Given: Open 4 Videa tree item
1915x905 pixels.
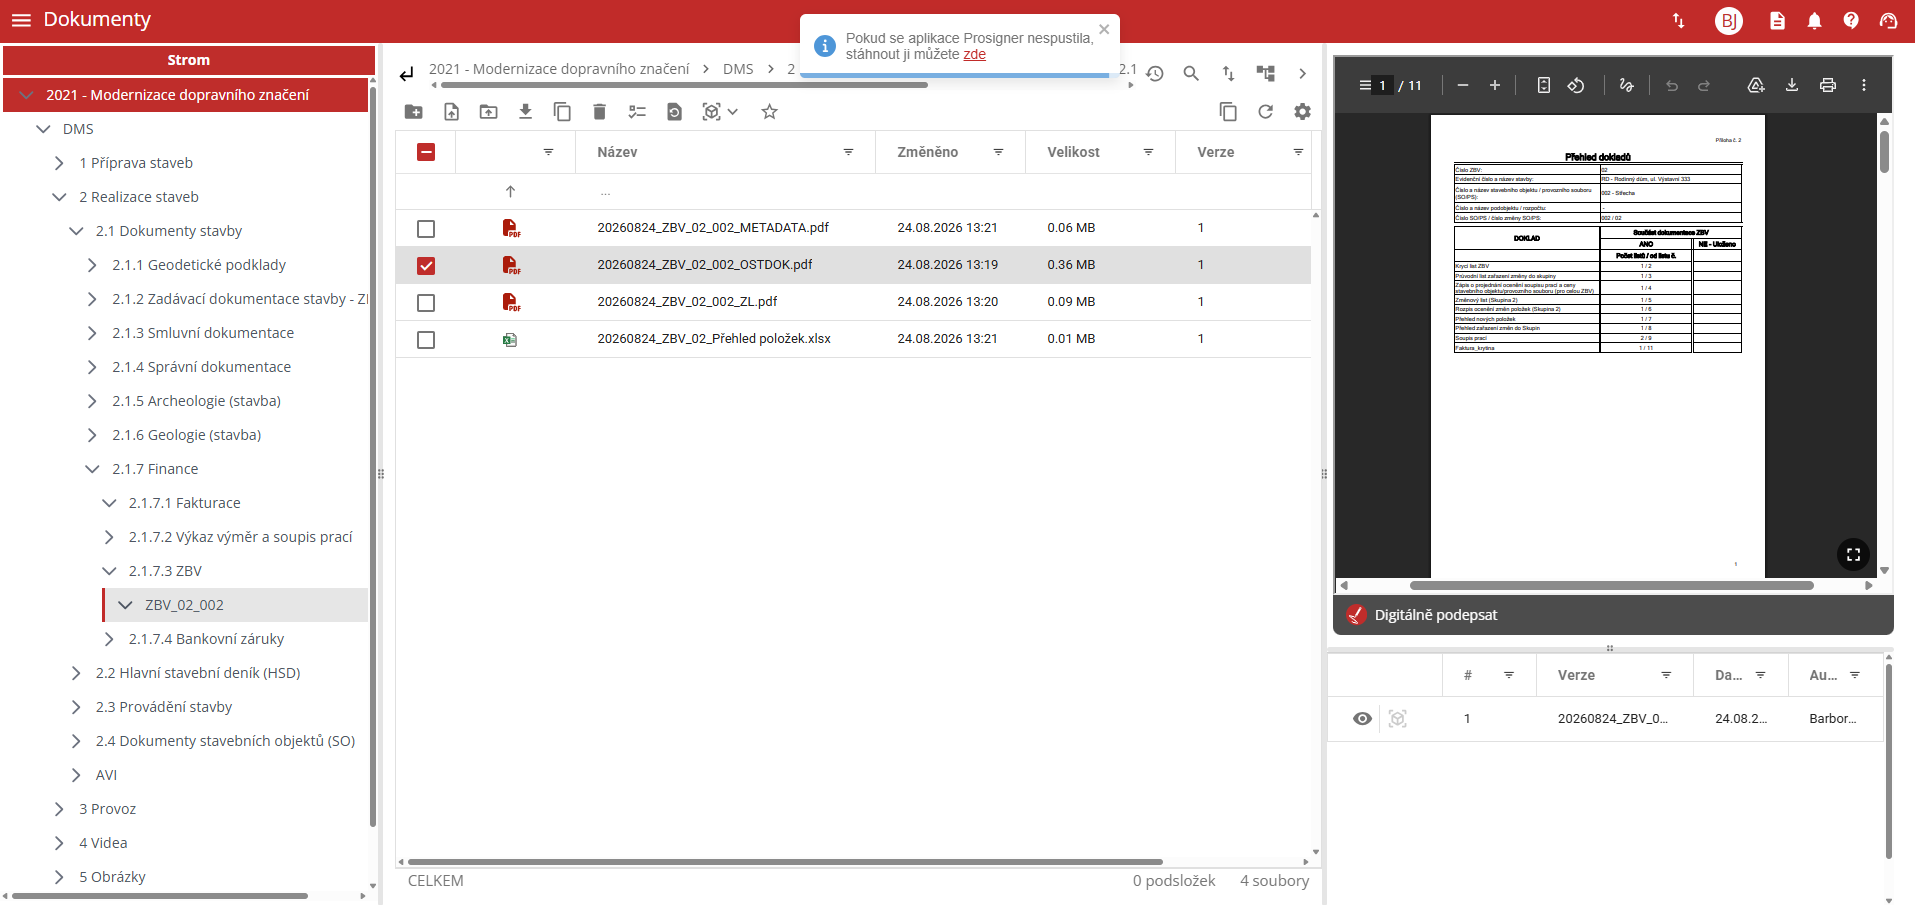Looking at the screenshot, I should [103, 843].
